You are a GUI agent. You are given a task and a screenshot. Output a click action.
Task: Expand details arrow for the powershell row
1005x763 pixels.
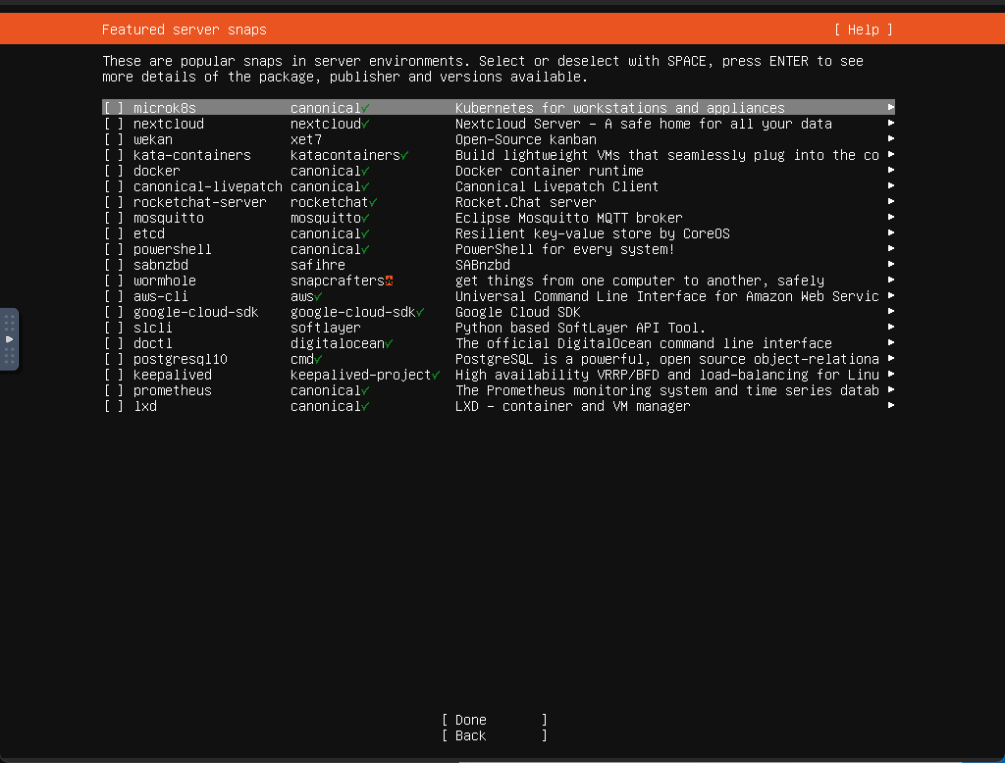pos(890,249)
